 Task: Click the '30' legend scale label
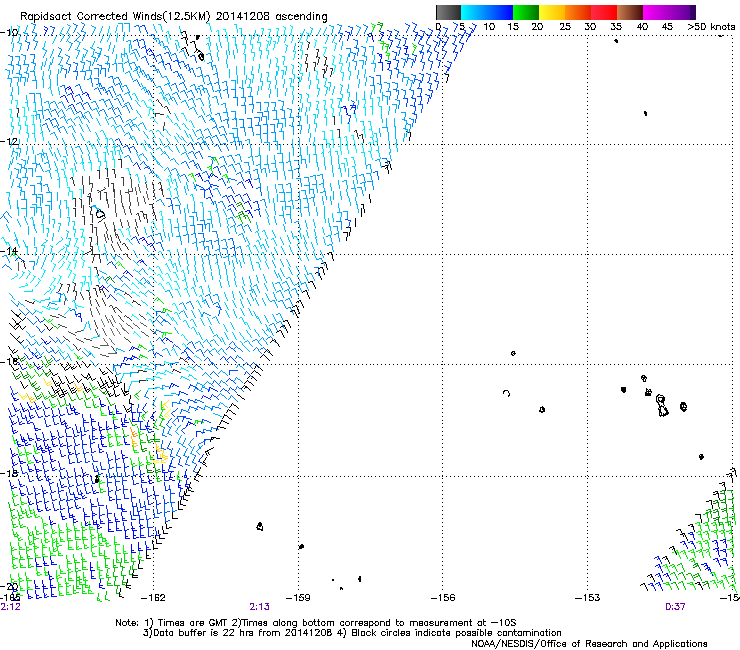pyautogui.click(x=590, y=27)
